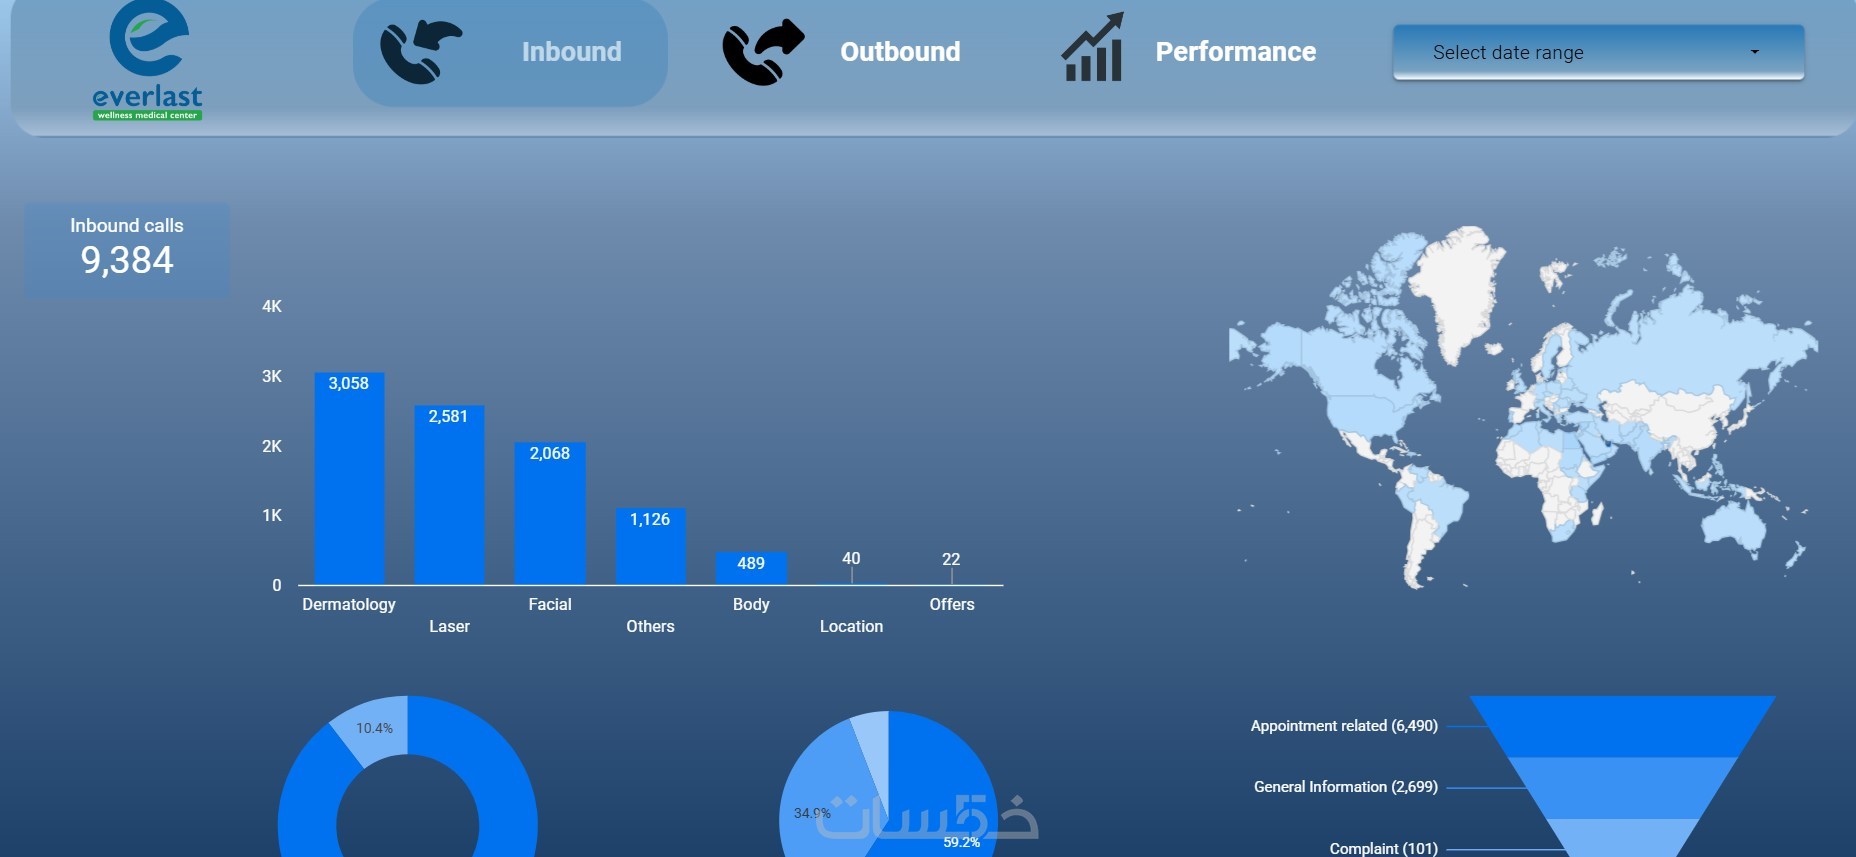Click the Facial axis label
Screen dimensions: 1856x857
[x=550, y=604]
